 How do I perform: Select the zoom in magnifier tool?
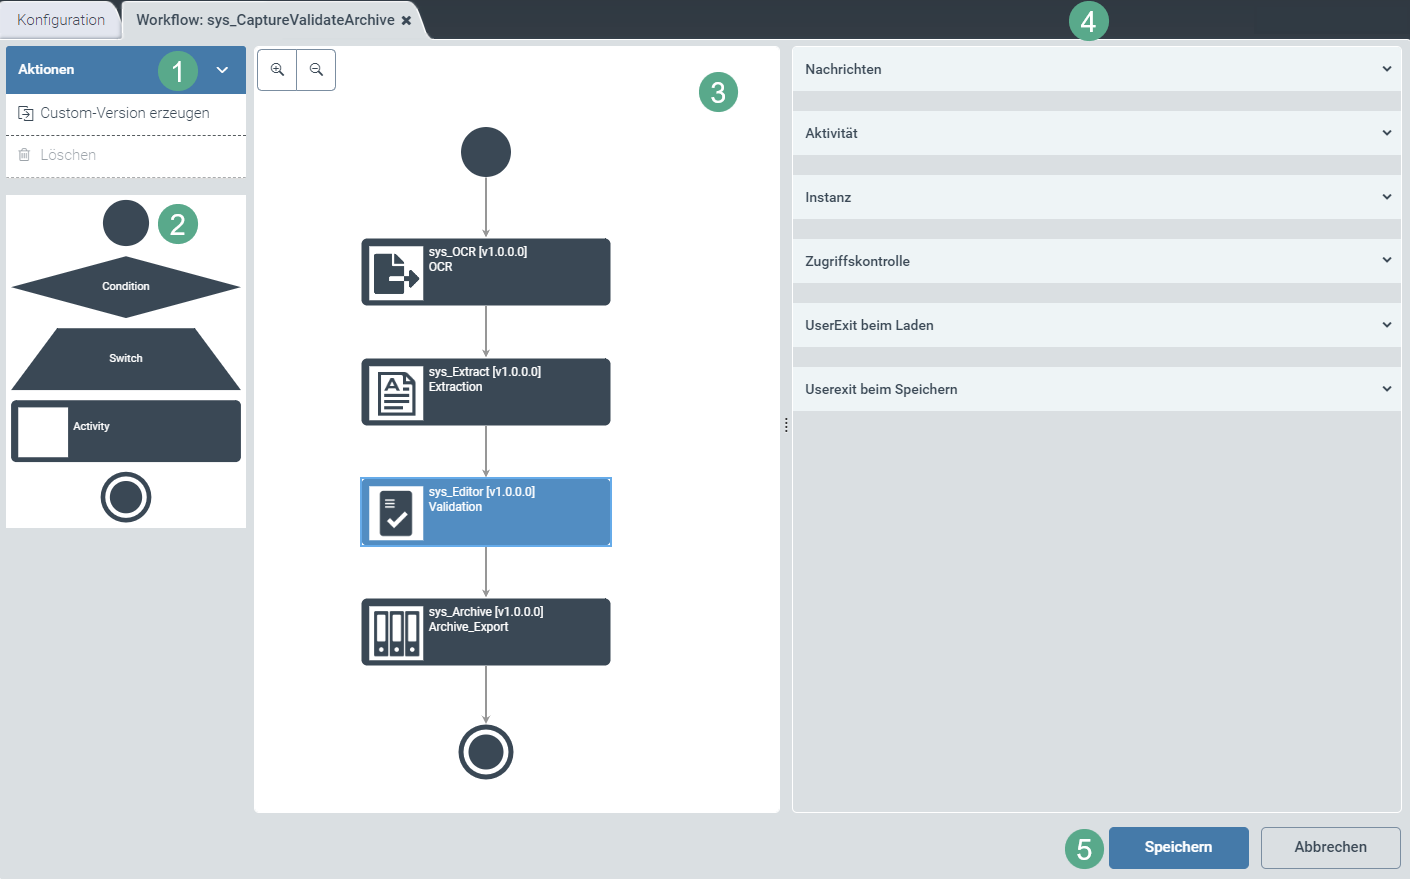(x=277, y=70)
